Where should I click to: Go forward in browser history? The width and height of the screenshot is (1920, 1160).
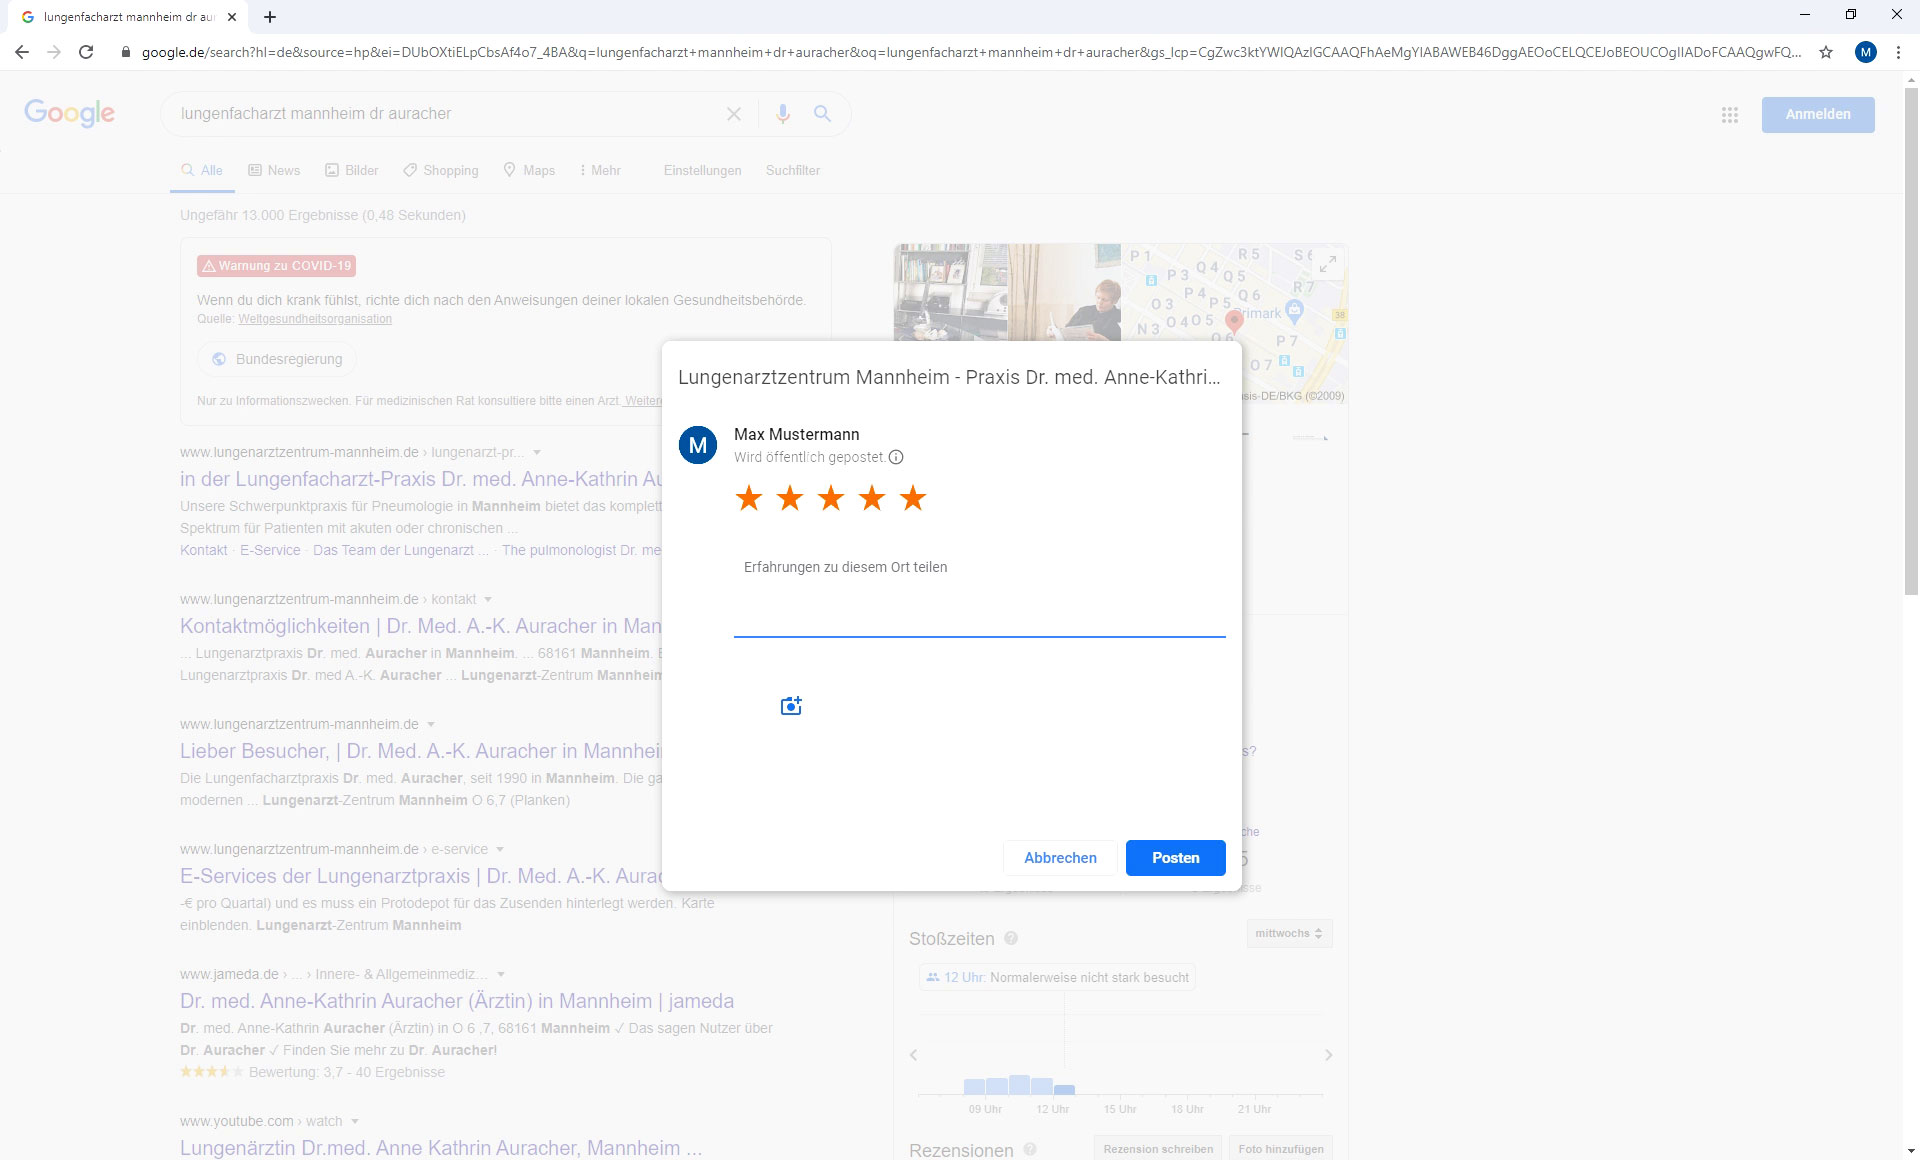point(54,52)
